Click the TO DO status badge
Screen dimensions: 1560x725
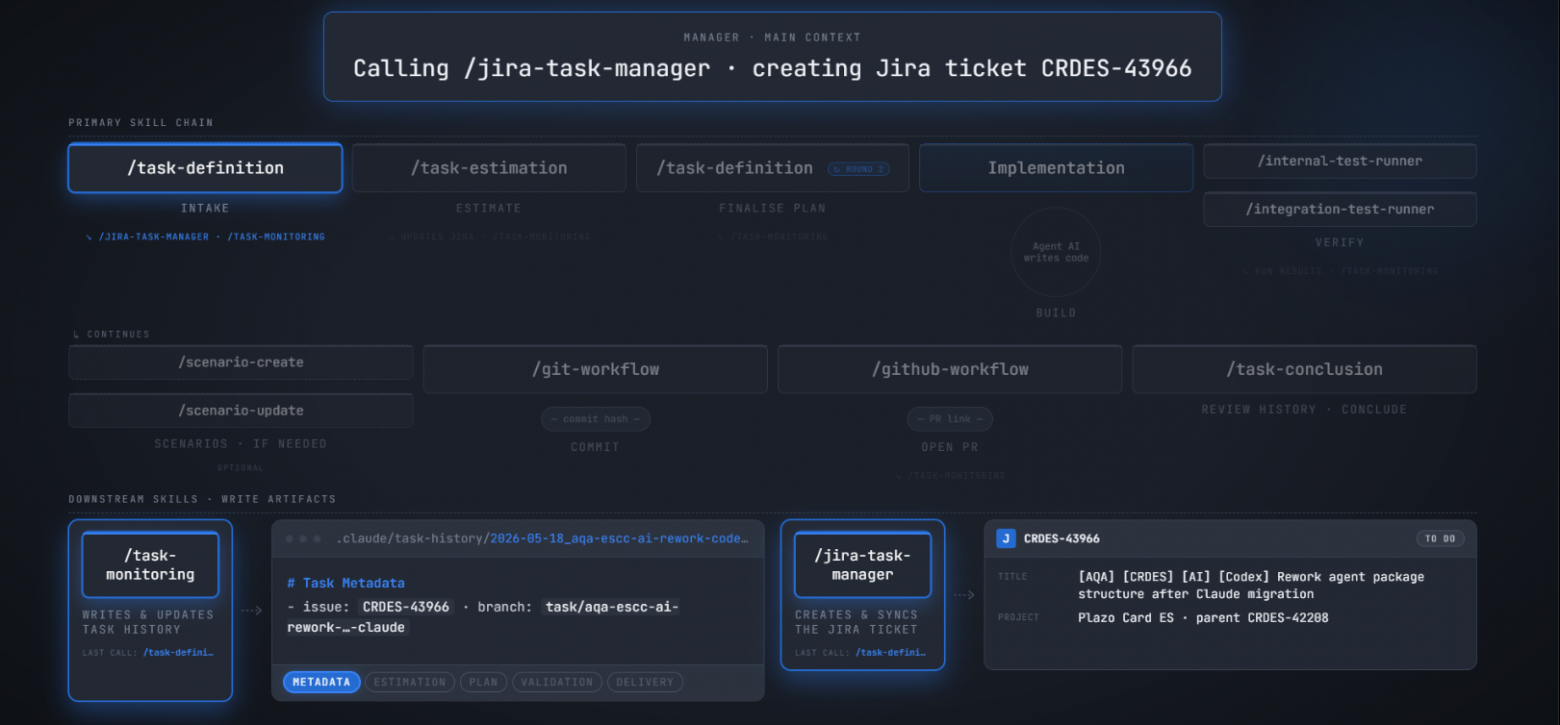1440,539
